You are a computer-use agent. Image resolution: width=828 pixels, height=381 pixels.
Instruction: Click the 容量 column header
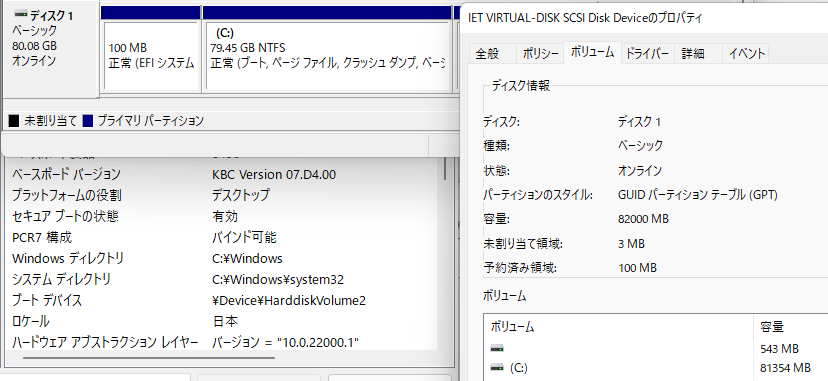point(791,327)
